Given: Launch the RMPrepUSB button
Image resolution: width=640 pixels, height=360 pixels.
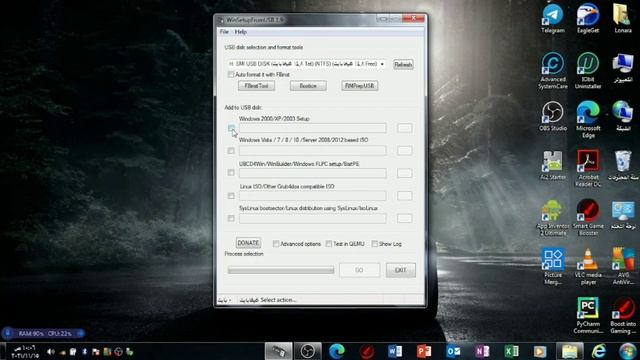Looking at the screenshot, I should point(360,86).
